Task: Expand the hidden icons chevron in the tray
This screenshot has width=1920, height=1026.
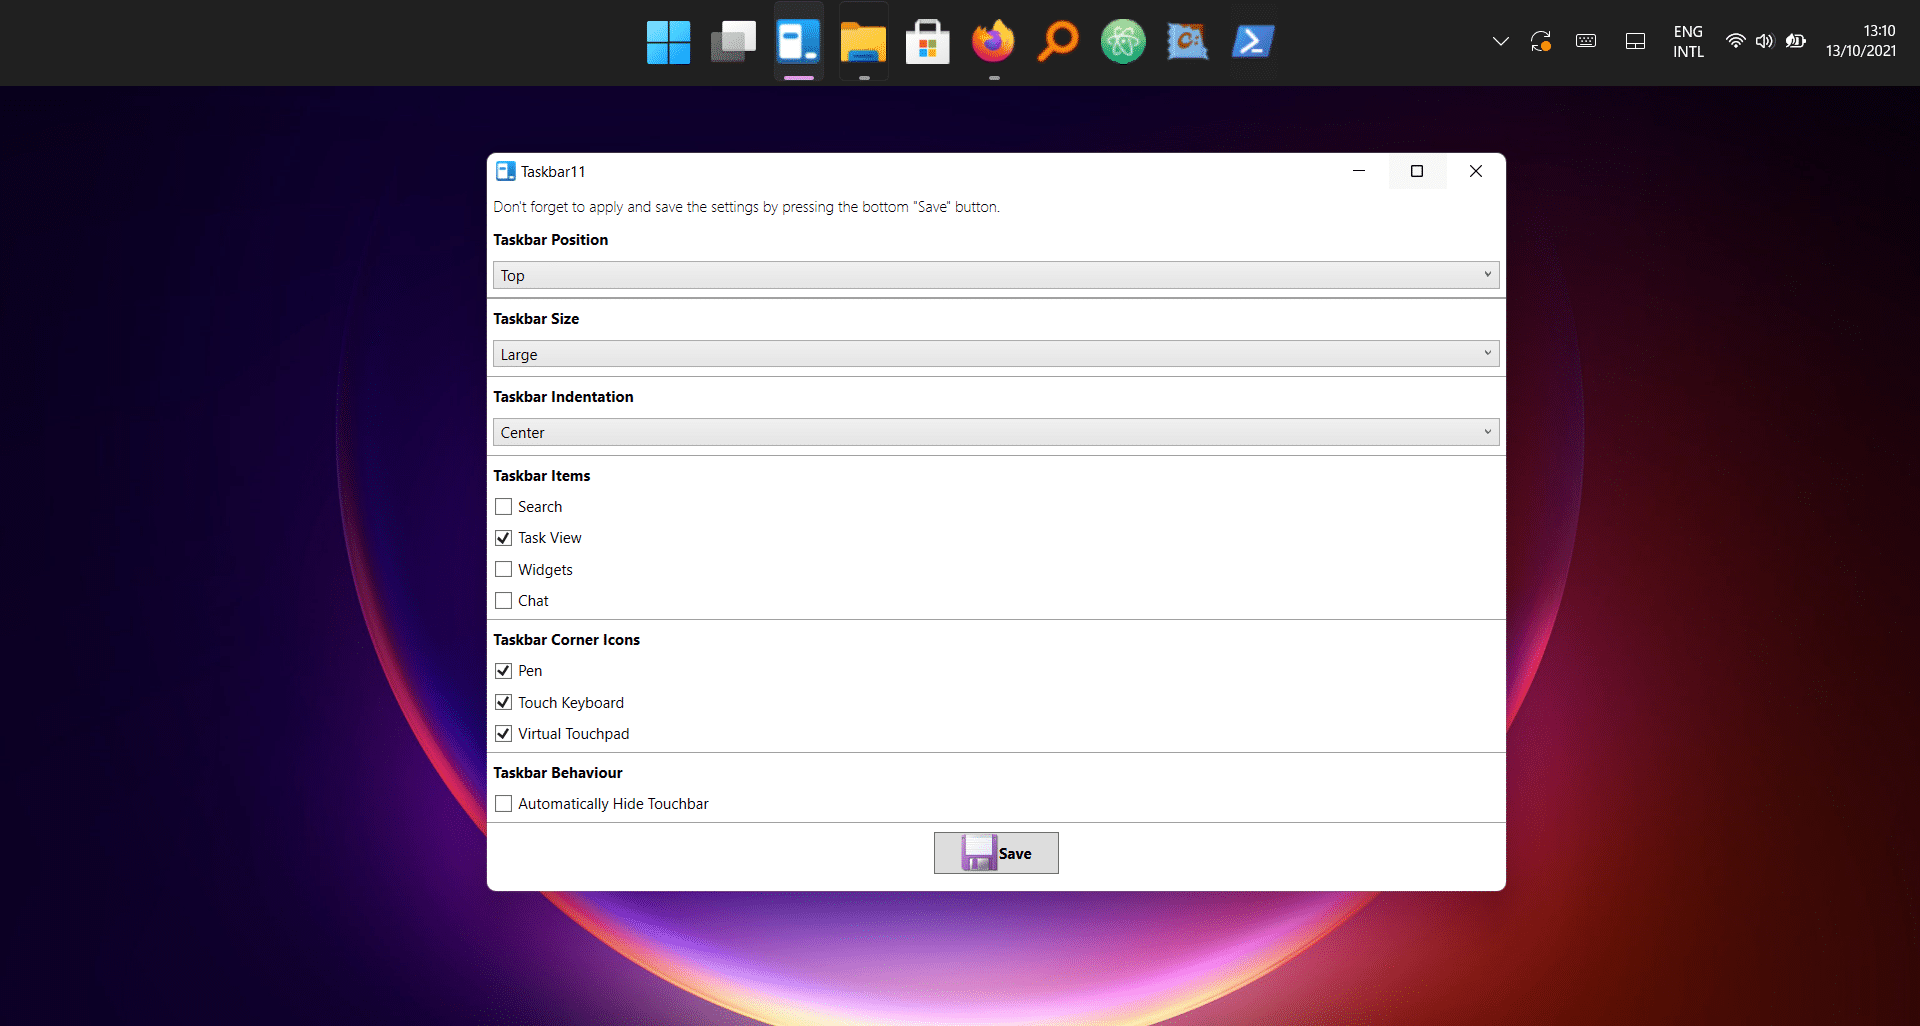Action: (x=1499, y=41)
